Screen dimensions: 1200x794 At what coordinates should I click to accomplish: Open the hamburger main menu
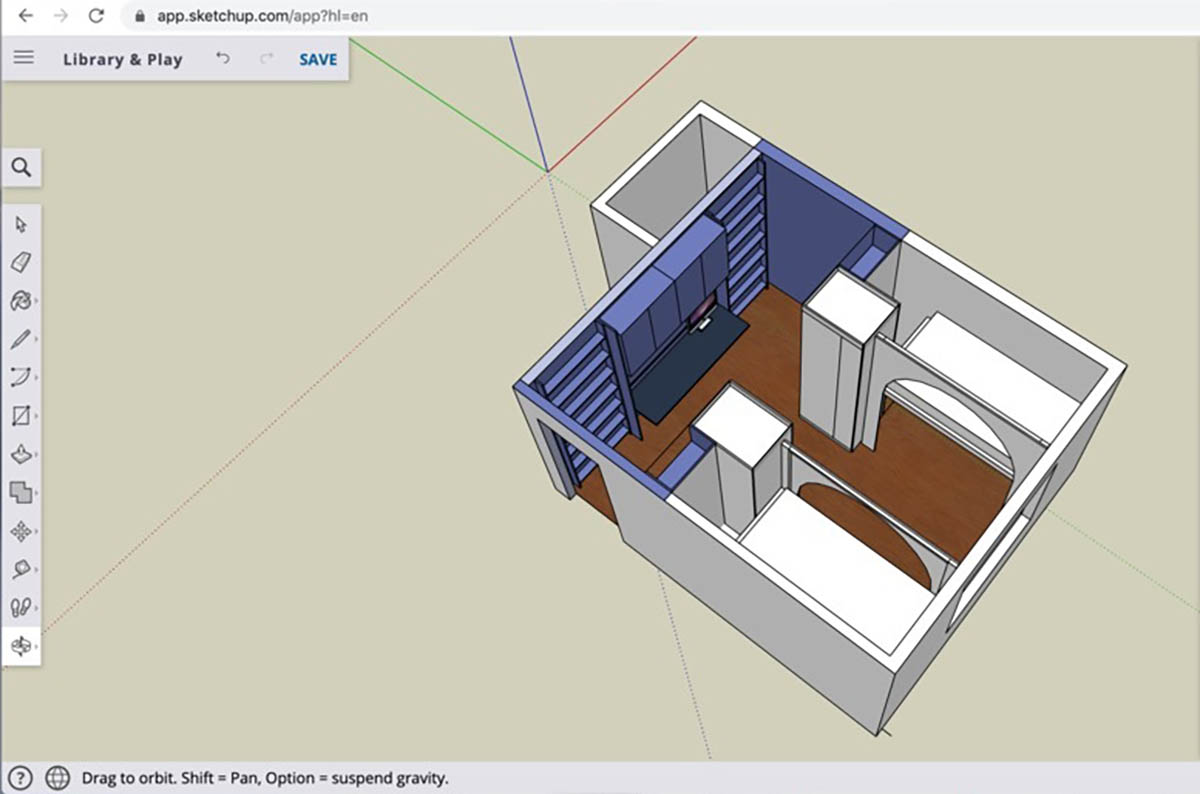click(x=23, y=57)
